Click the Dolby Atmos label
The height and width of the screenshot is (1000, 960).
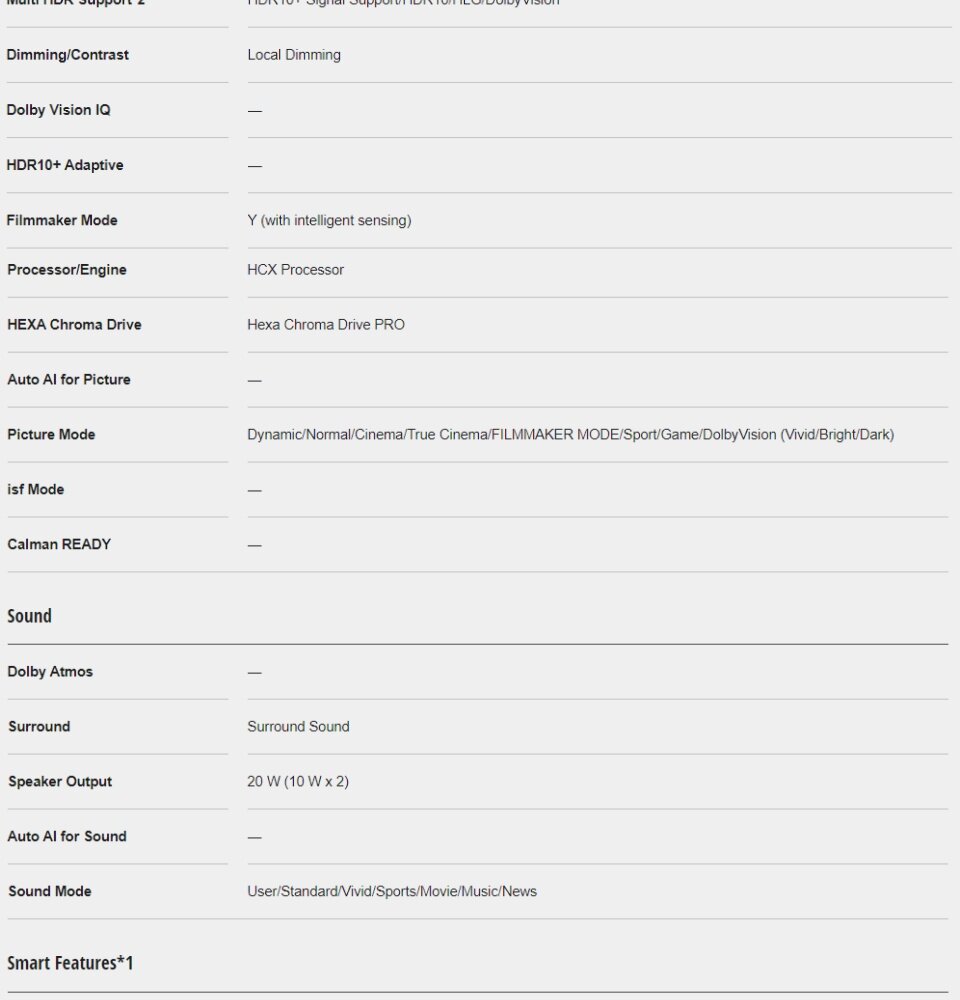point(50,672)
